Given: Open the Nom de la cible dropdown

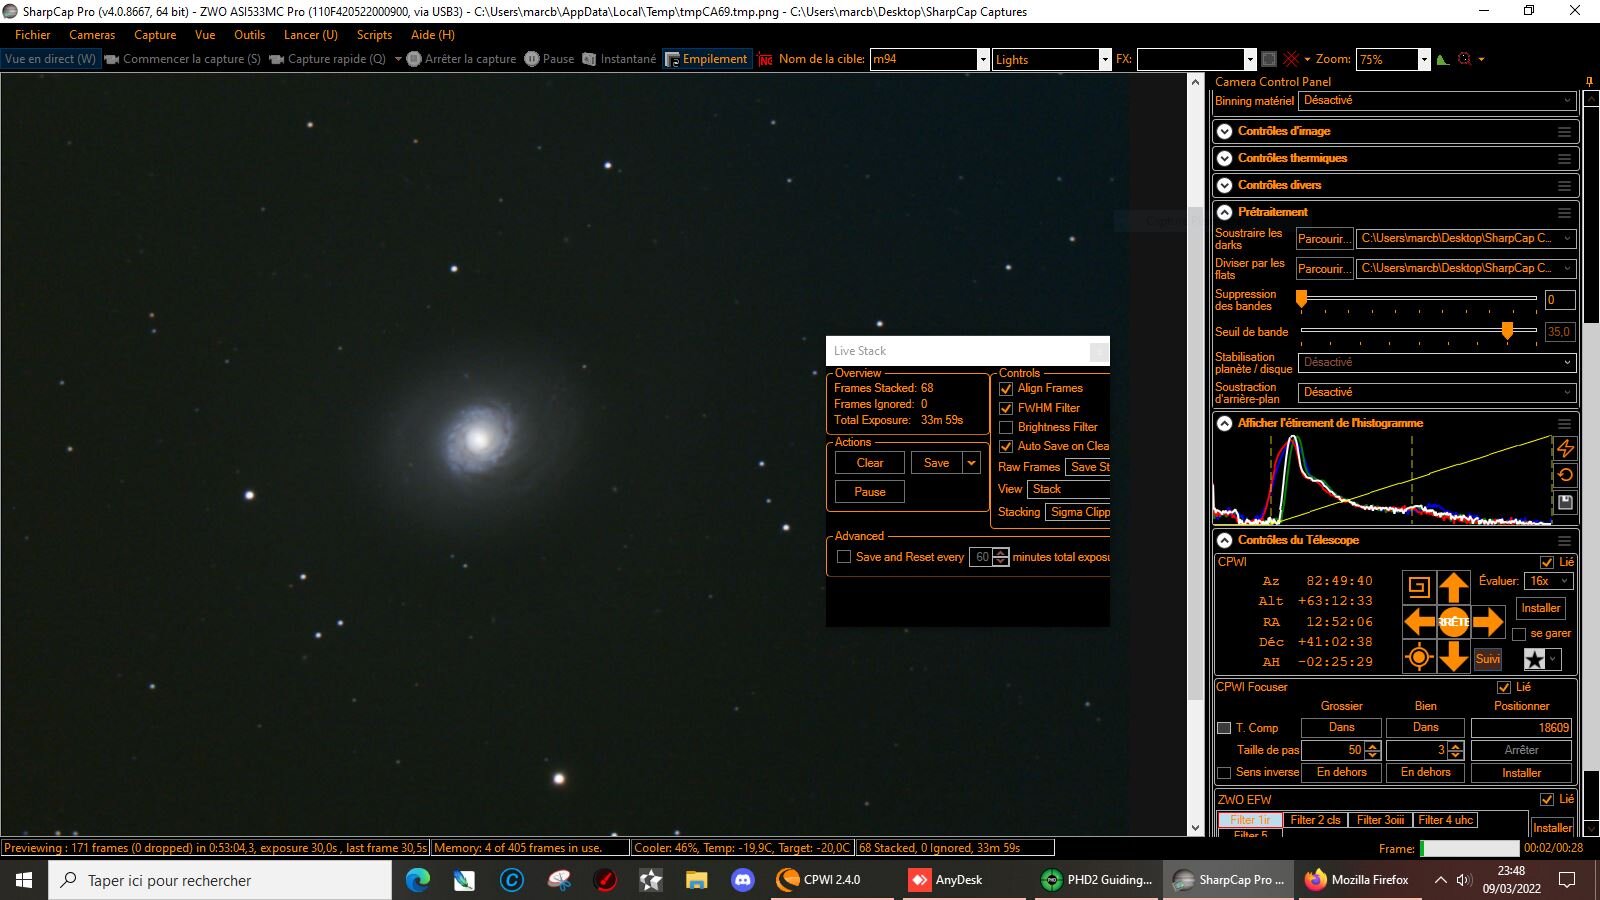Looking at the screenshot, I should click(983, 60).
